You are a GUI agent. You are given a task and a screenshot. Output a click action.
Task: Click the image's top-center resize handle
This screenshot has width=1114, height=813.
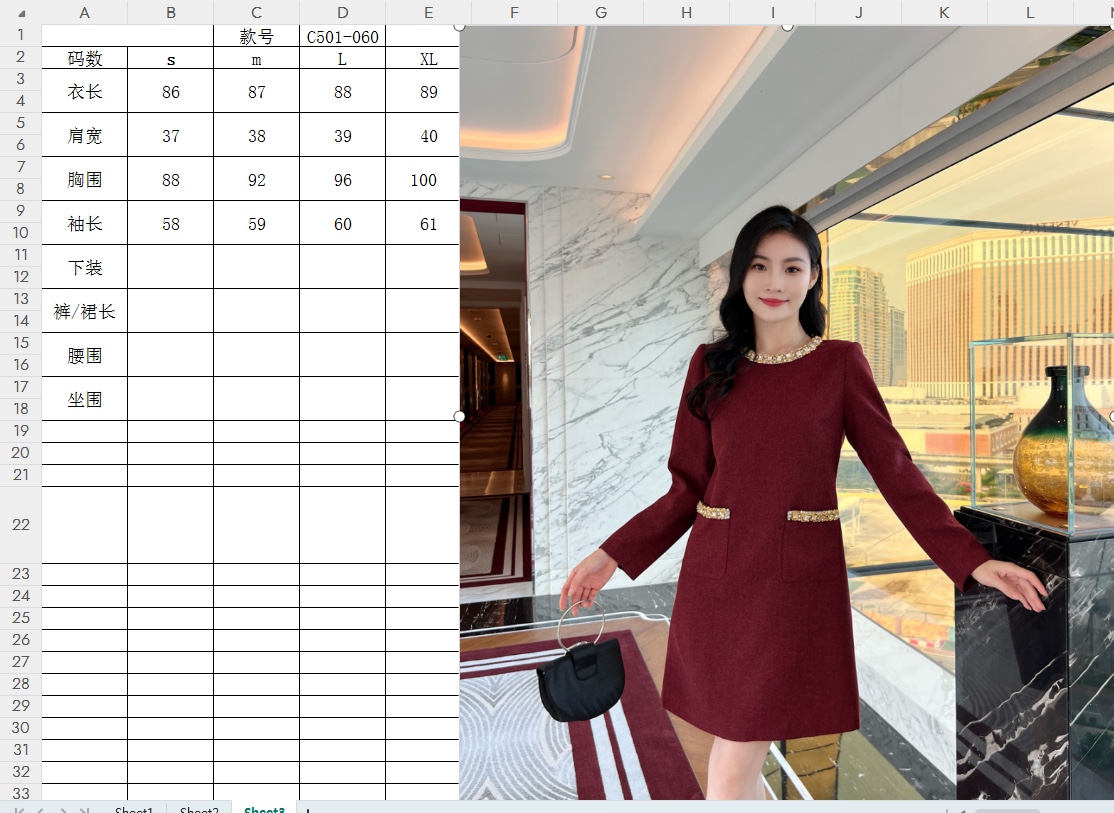coord(787,26)
